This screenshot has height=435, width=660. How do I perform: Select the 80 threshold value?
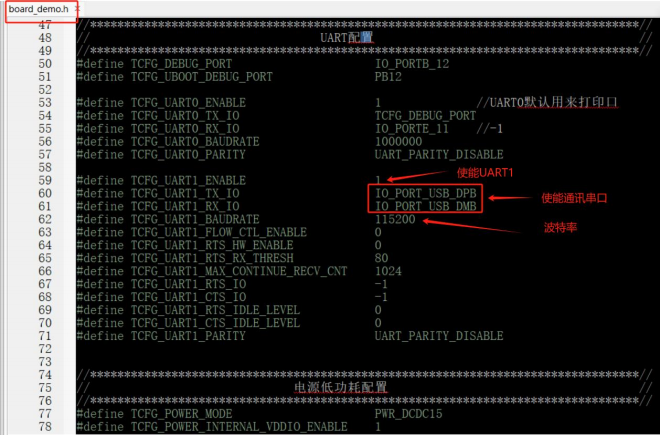[381, 258]
